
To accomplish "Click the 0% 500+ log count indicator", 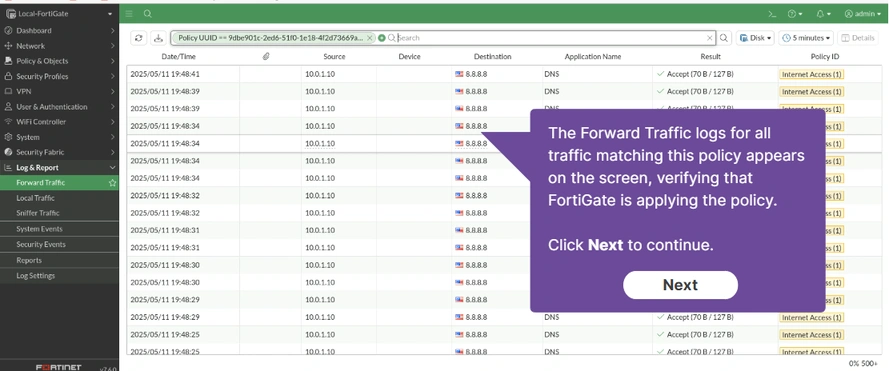I will point(863,363).
